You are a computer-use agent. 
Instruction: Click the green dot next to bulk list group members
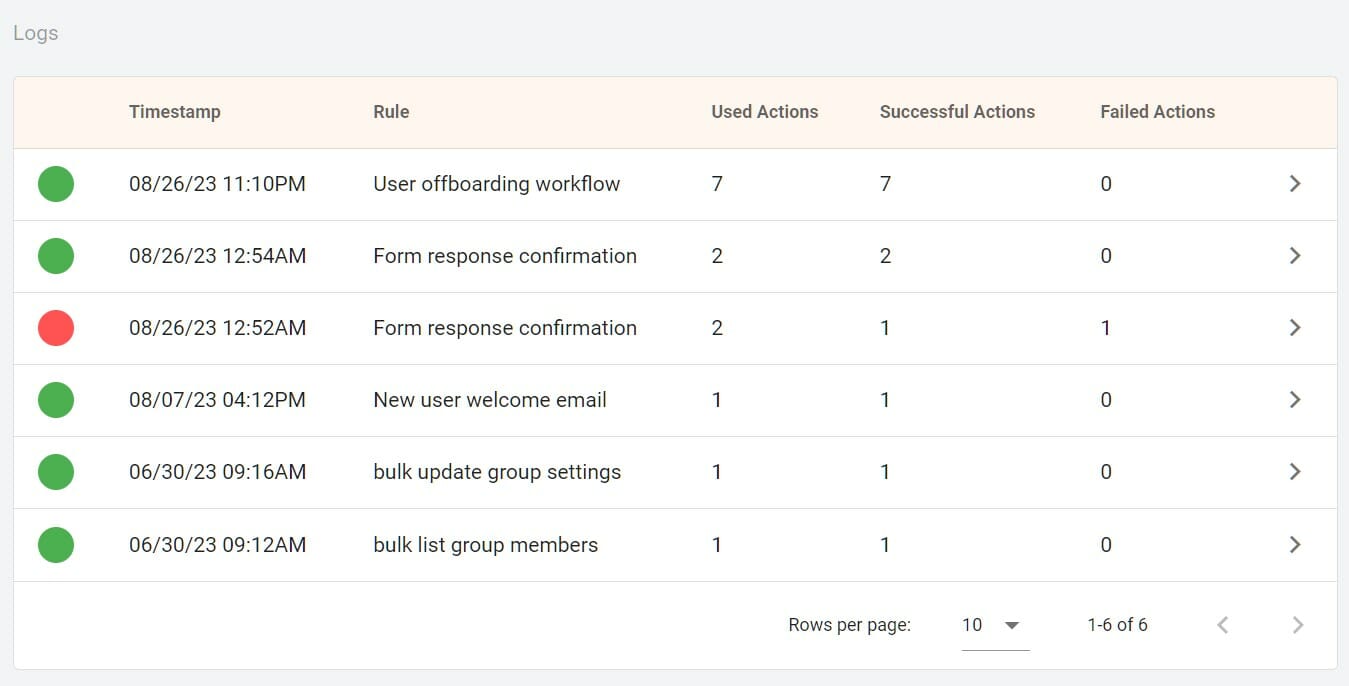tap(56, 544)
